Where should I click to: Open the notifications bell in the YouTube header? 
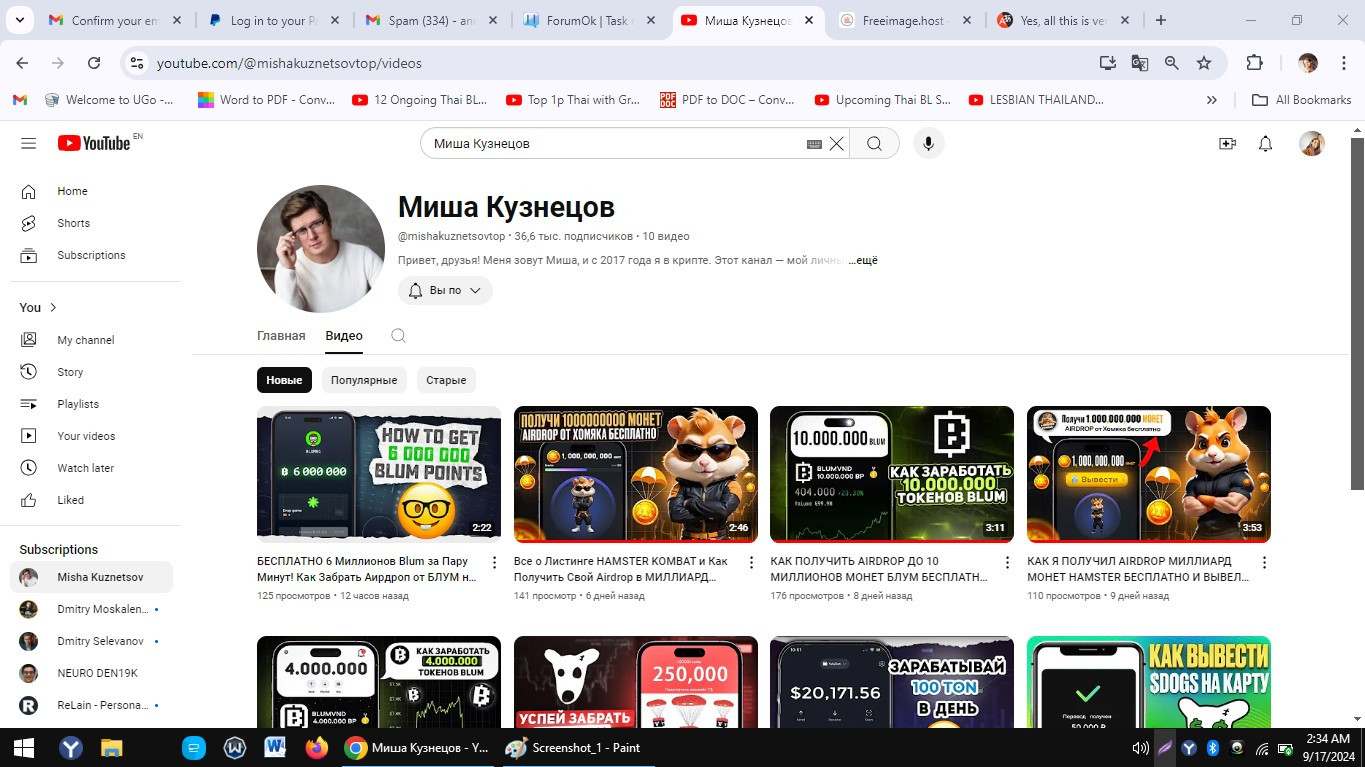tap(1265, 143)
